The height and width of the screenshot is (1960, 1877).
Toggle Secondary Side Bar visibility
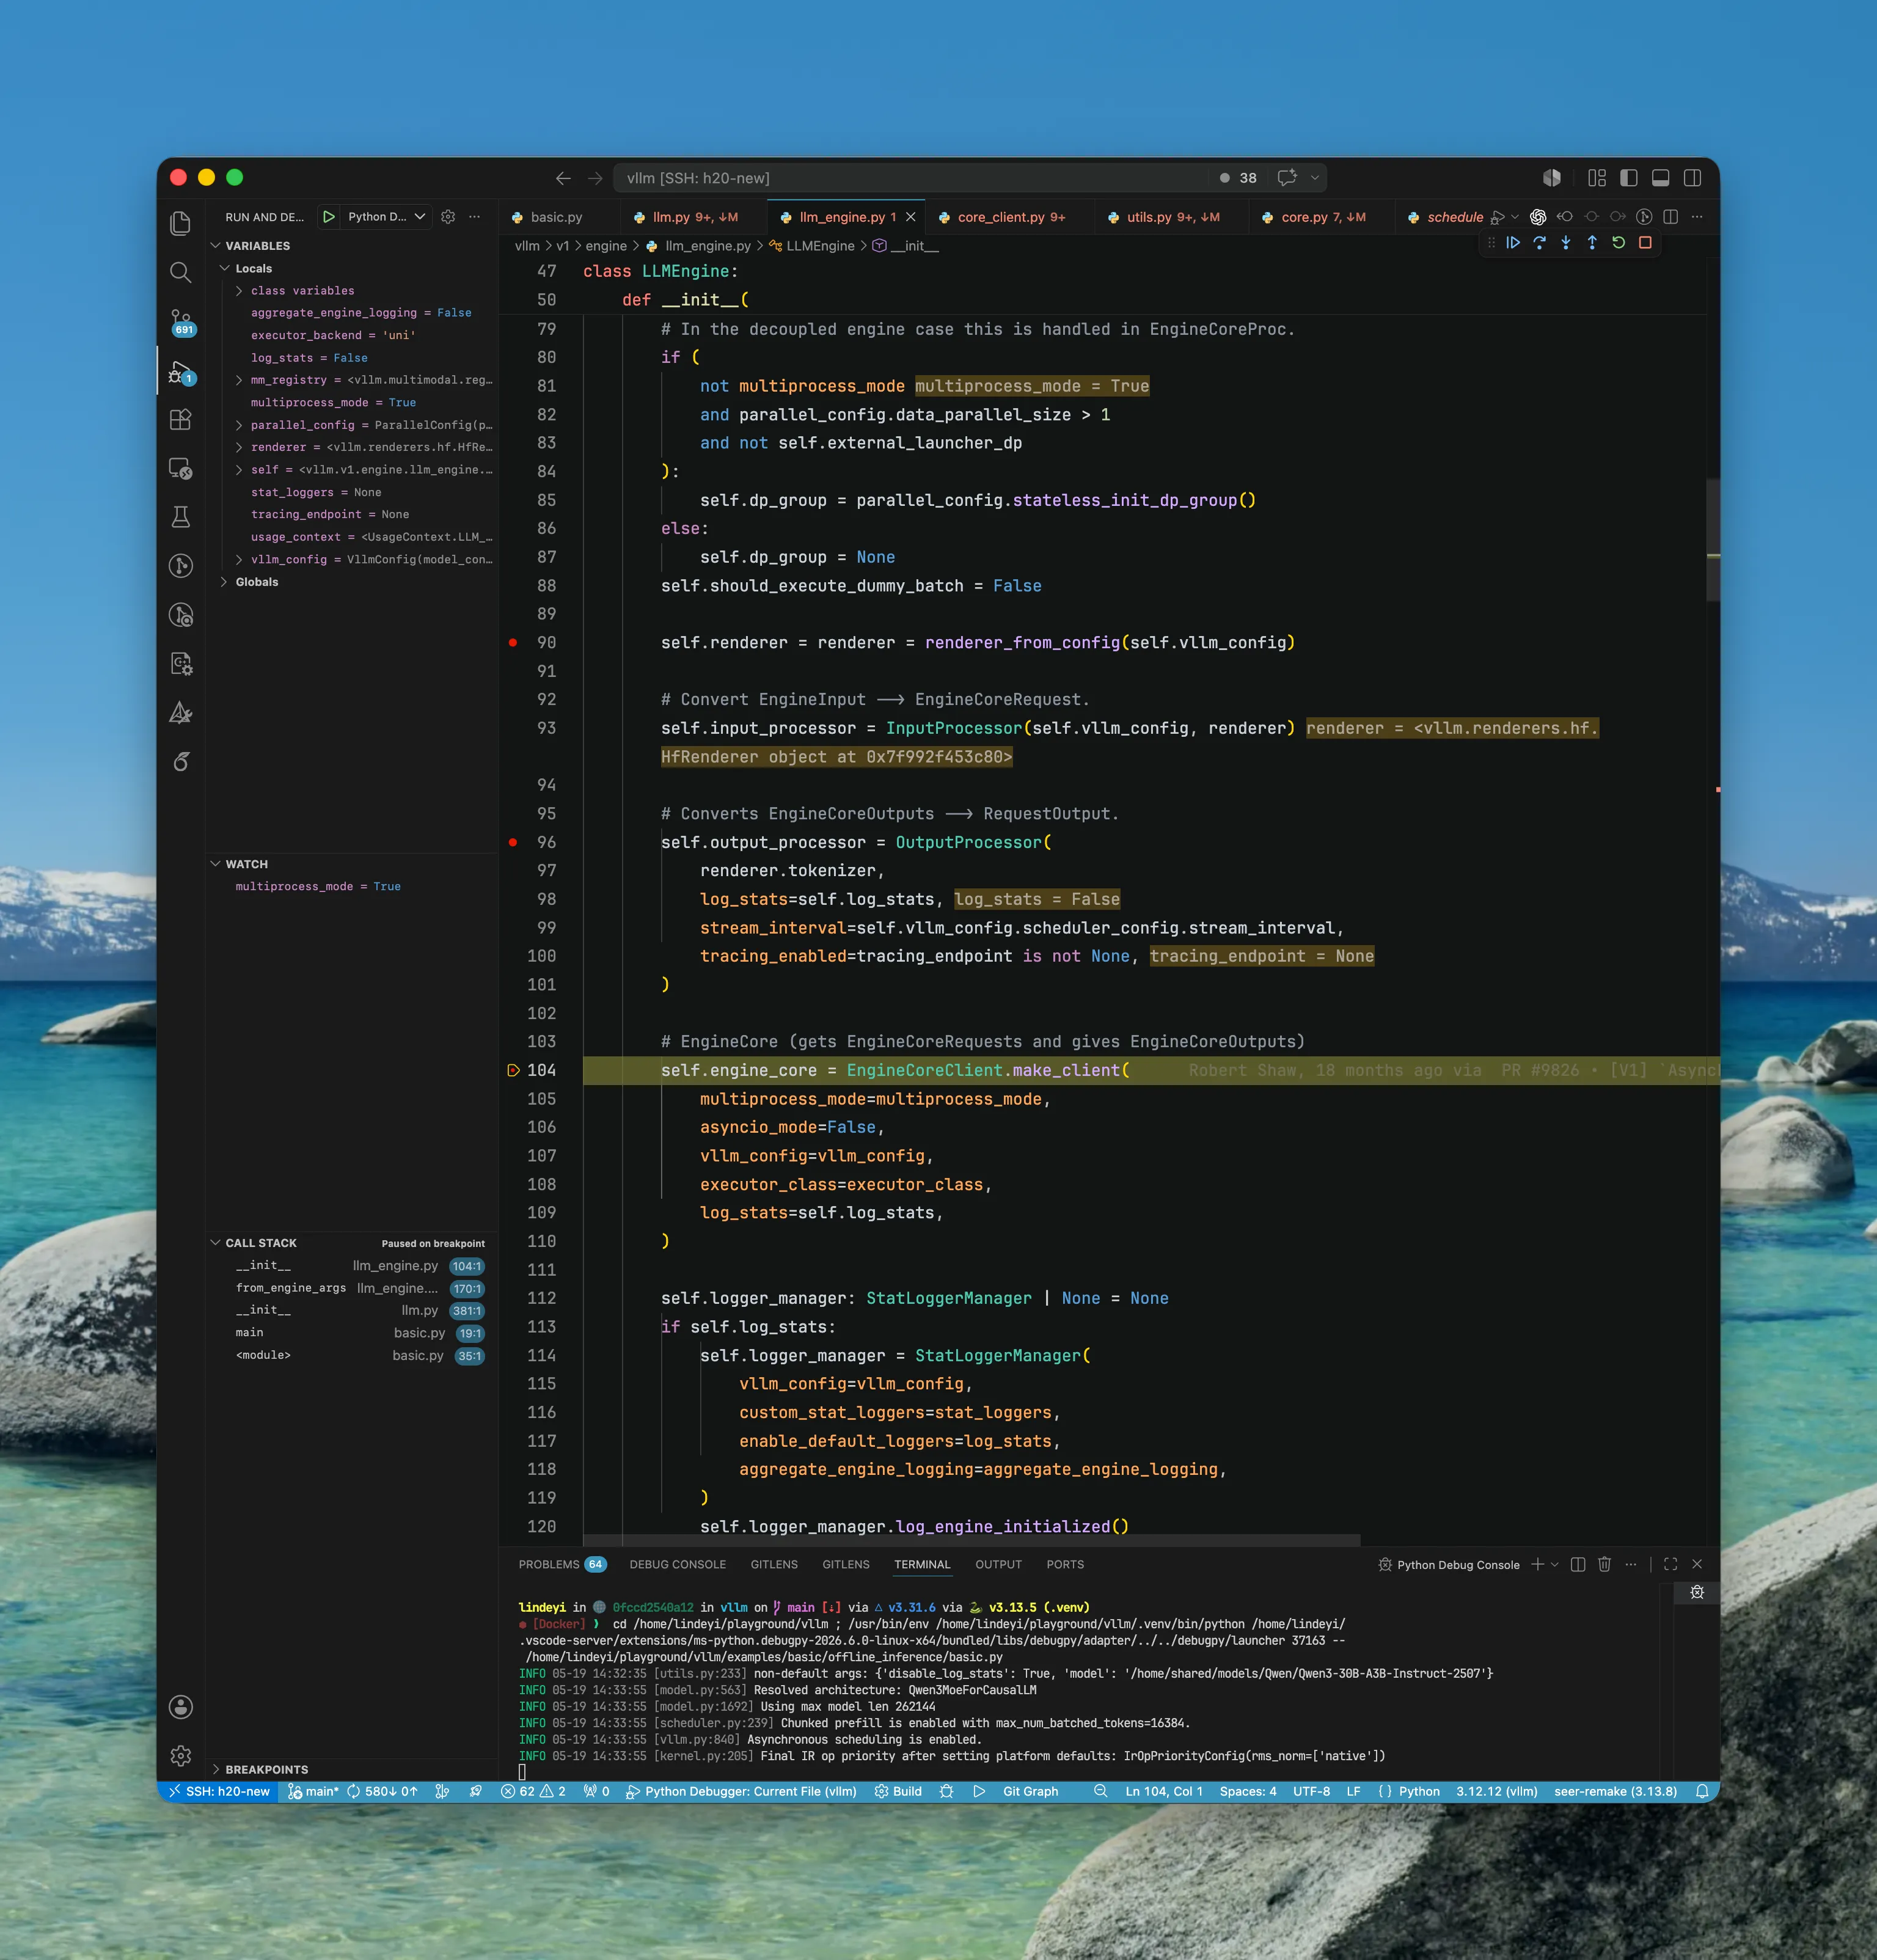[x=1693, y=178]
